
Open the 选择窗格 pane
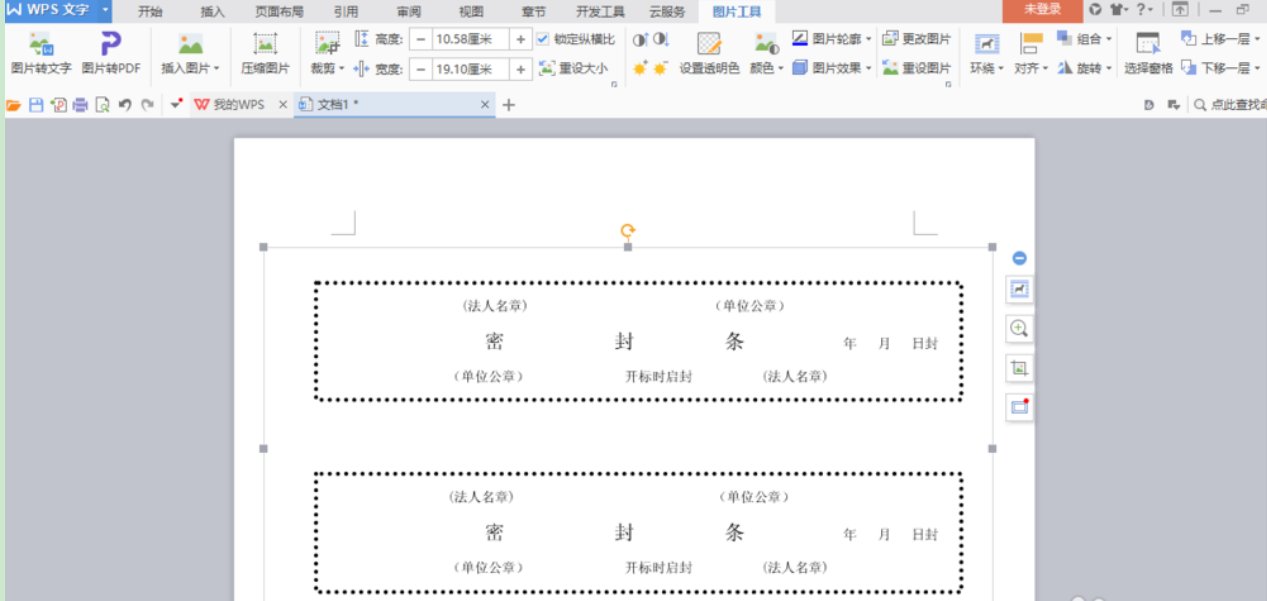(1148, 53)
